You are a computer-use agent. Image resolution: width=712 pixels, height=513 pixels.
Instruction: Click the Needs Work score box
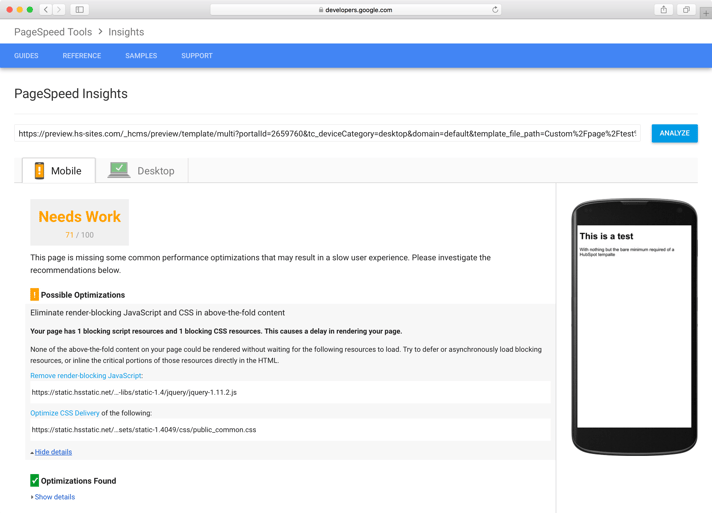(79, 222)
